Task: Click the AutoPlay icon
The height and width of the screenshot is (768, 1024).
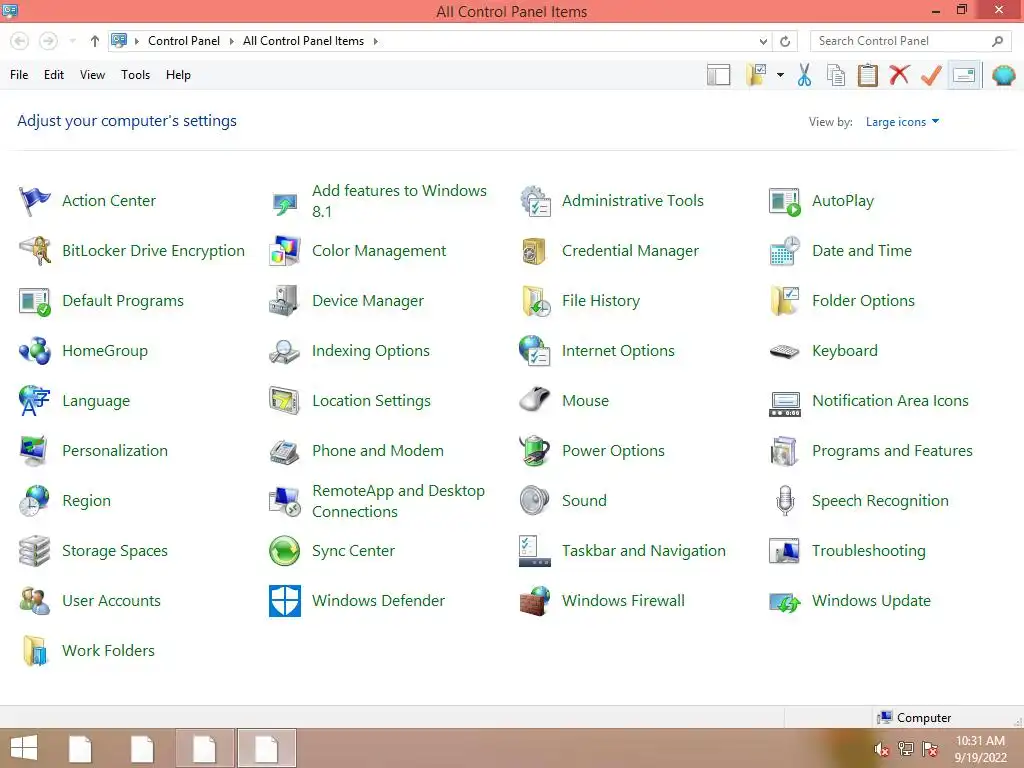Action: click(785, 200)
